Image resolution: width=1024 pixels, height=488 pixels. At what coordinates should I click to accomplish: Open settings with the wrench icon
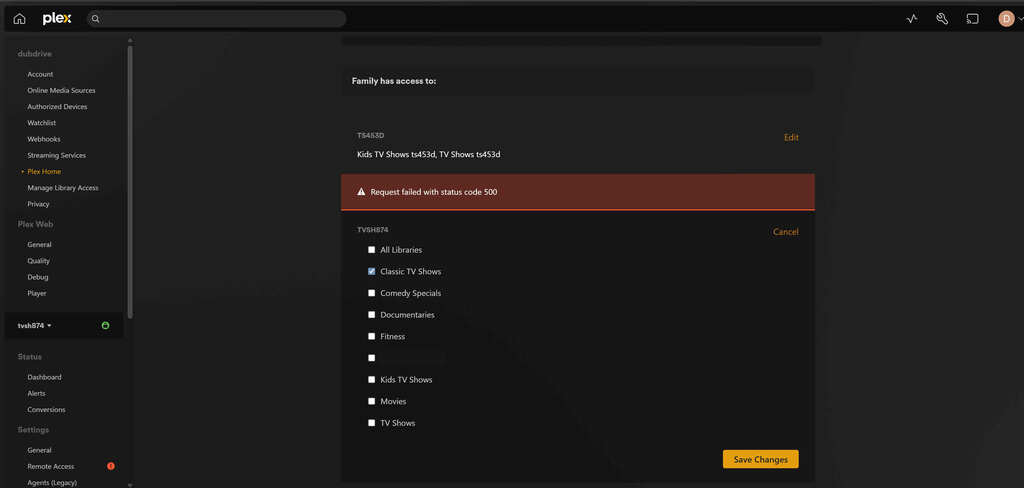click(x=942, y=19)
